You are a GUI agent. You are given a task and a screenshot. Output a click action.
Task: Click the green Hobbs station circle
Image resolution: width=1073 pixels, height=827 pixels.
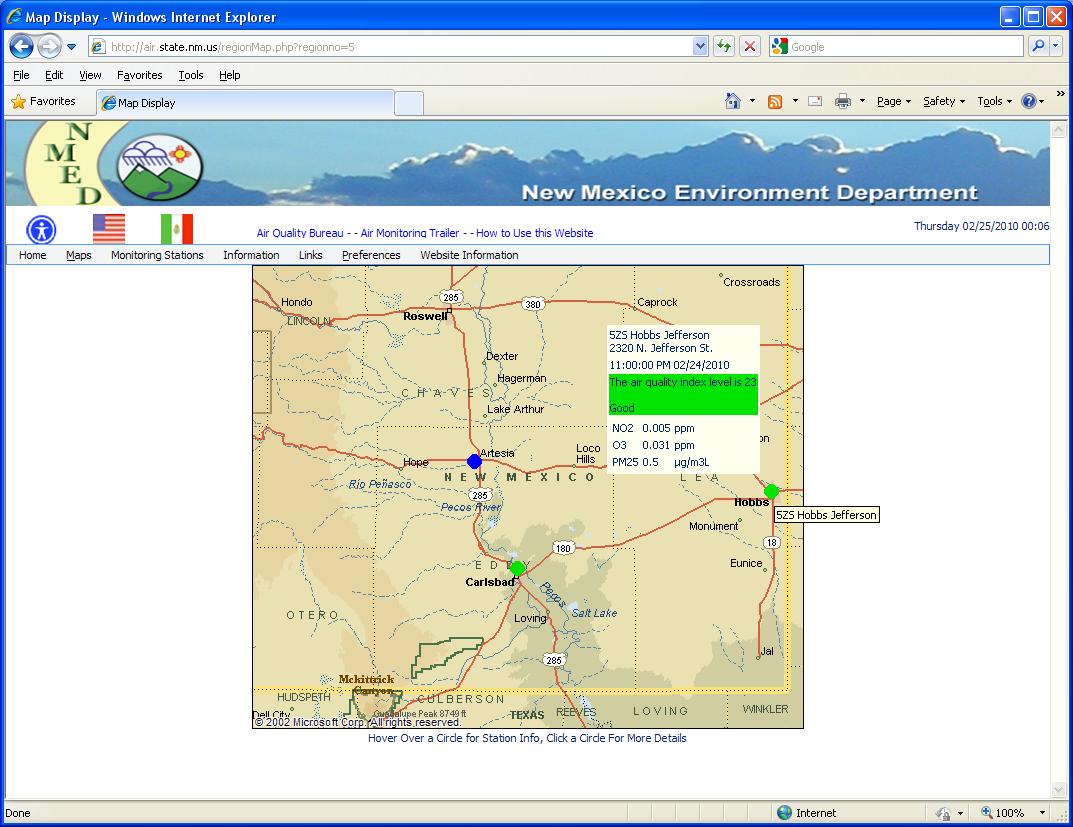point(772,491)
